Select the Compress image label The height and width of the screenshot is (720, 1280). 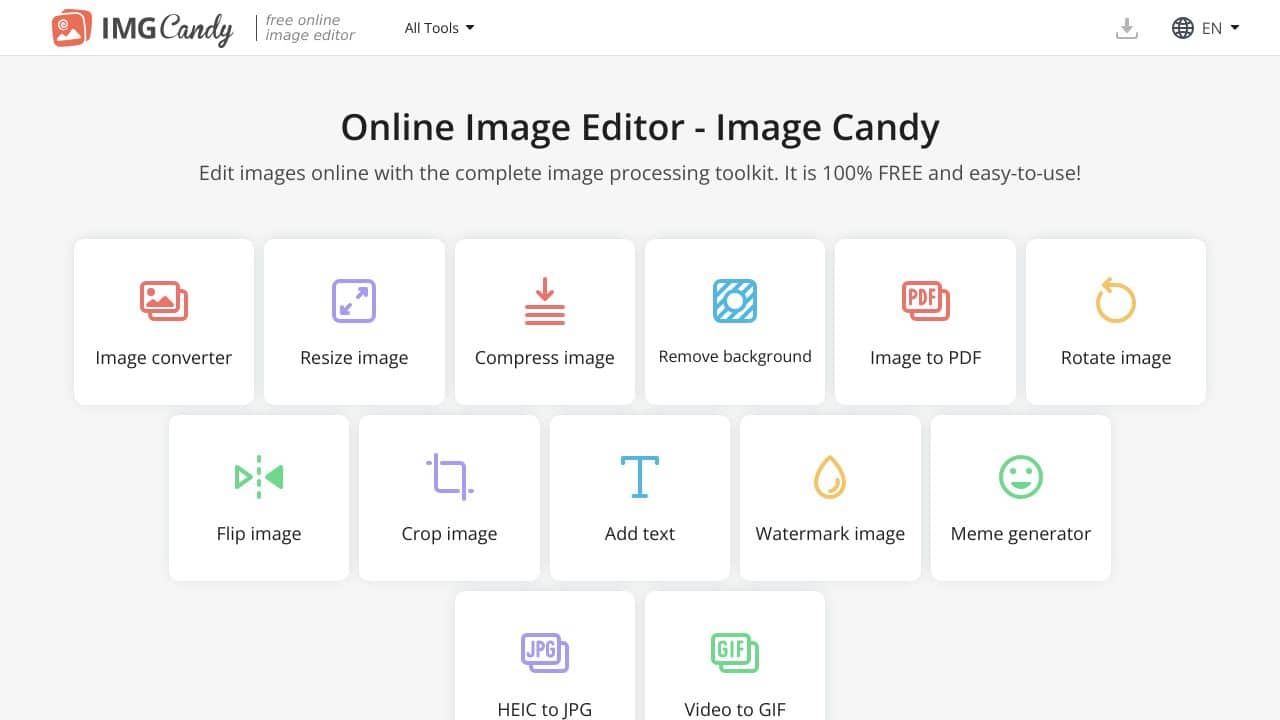click(545, 358)
